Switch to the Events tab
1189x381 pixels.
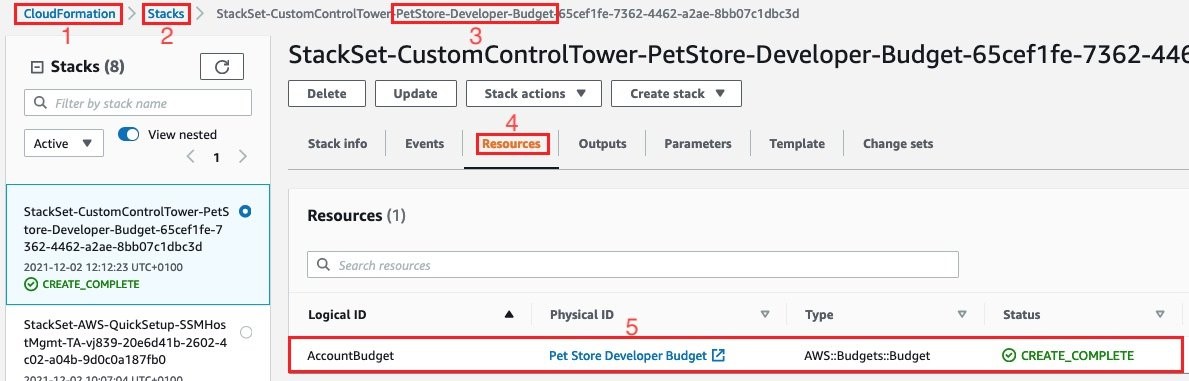pyautogui.click(x=425, y=143)
